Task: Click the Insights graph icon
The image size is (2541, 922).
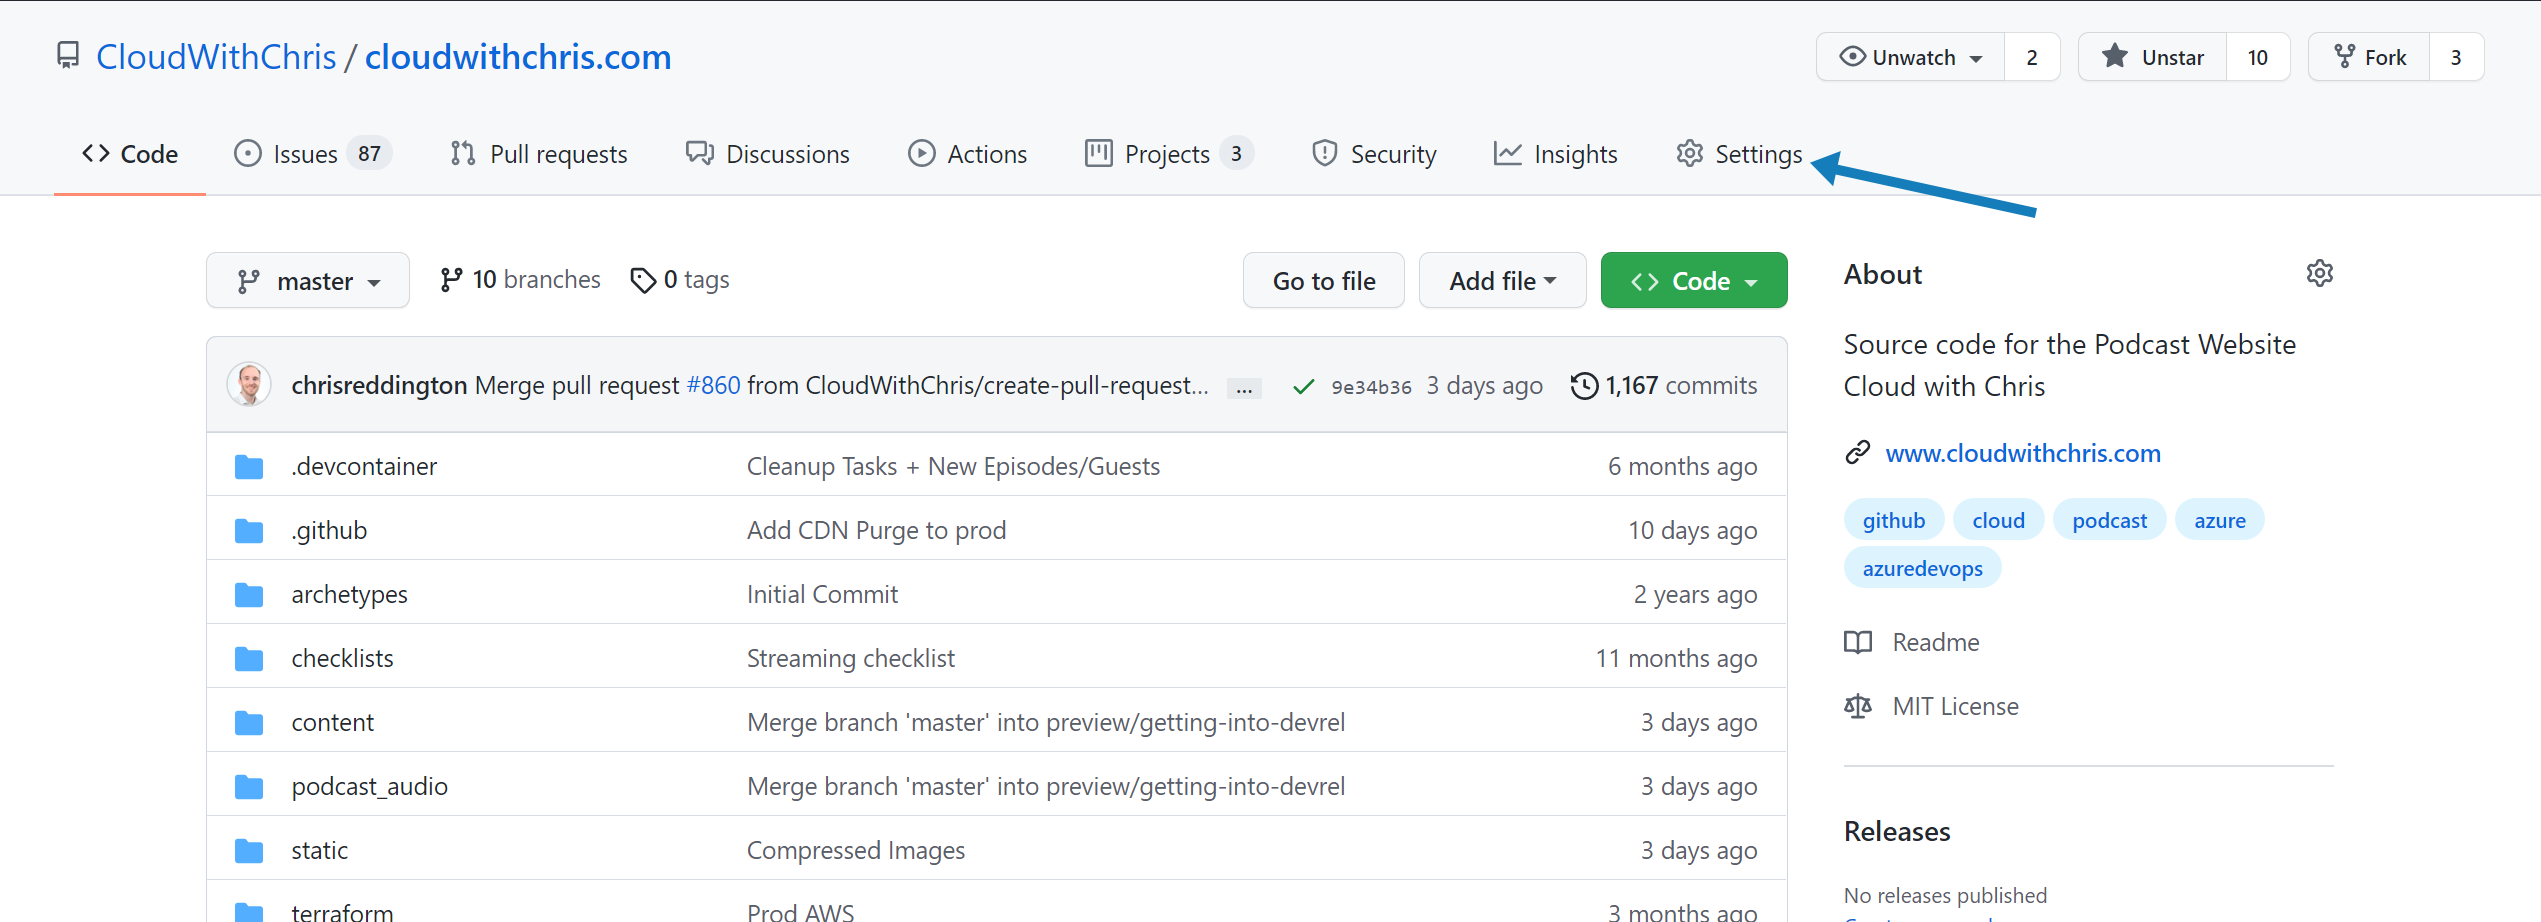Action: tap(1506, 153)
